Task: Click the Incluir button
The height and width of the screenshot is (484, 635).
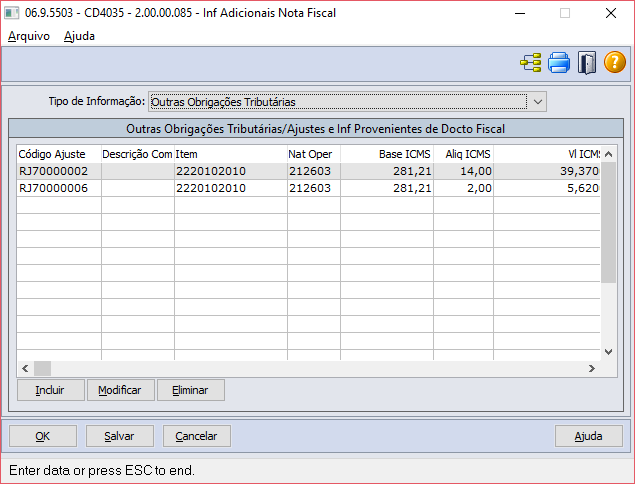Action: (x=51, y=390)
